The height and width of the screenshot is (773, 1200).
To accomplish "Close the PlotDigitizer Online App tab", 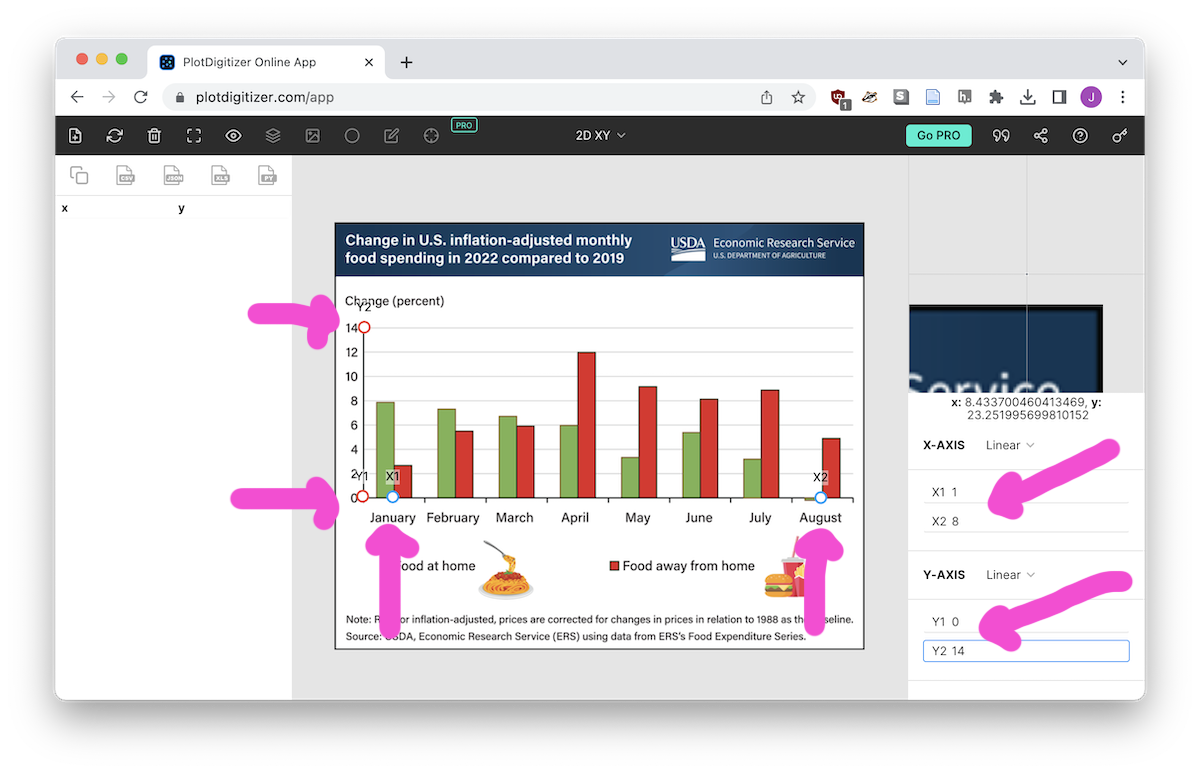I will pos(369,62).
